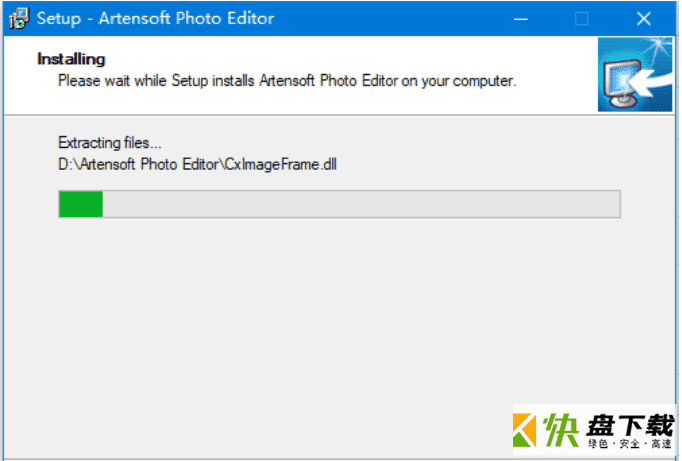Click the Setup installer icon in title bar
The width and height of the screenshot is (682, 461).
(19, 19)
